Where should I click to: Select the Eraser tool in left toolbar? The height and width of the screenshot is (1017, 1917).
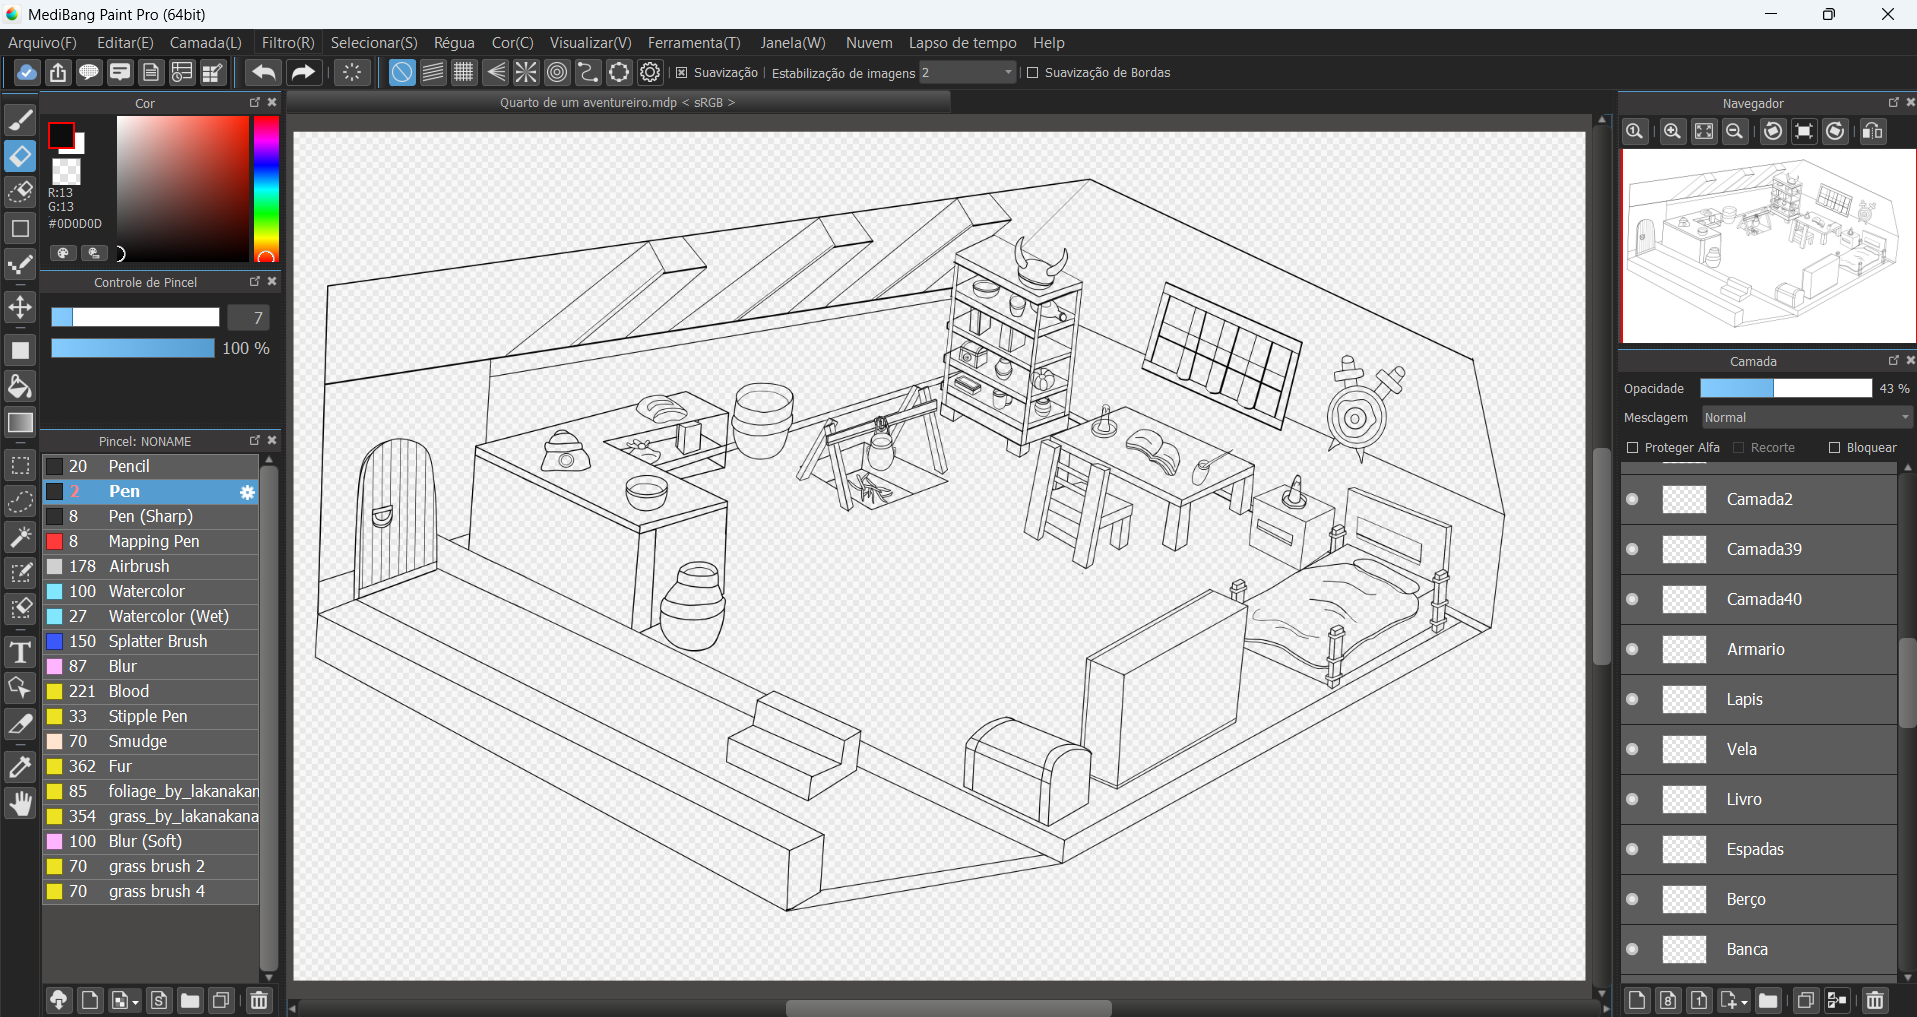click(x=20, y=156)
